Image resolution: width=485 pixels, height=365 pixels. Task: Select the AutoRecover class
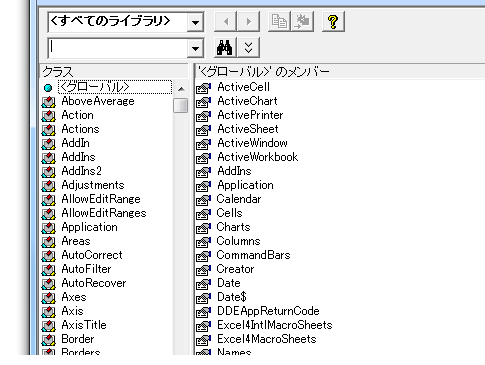tap(94, 283)
